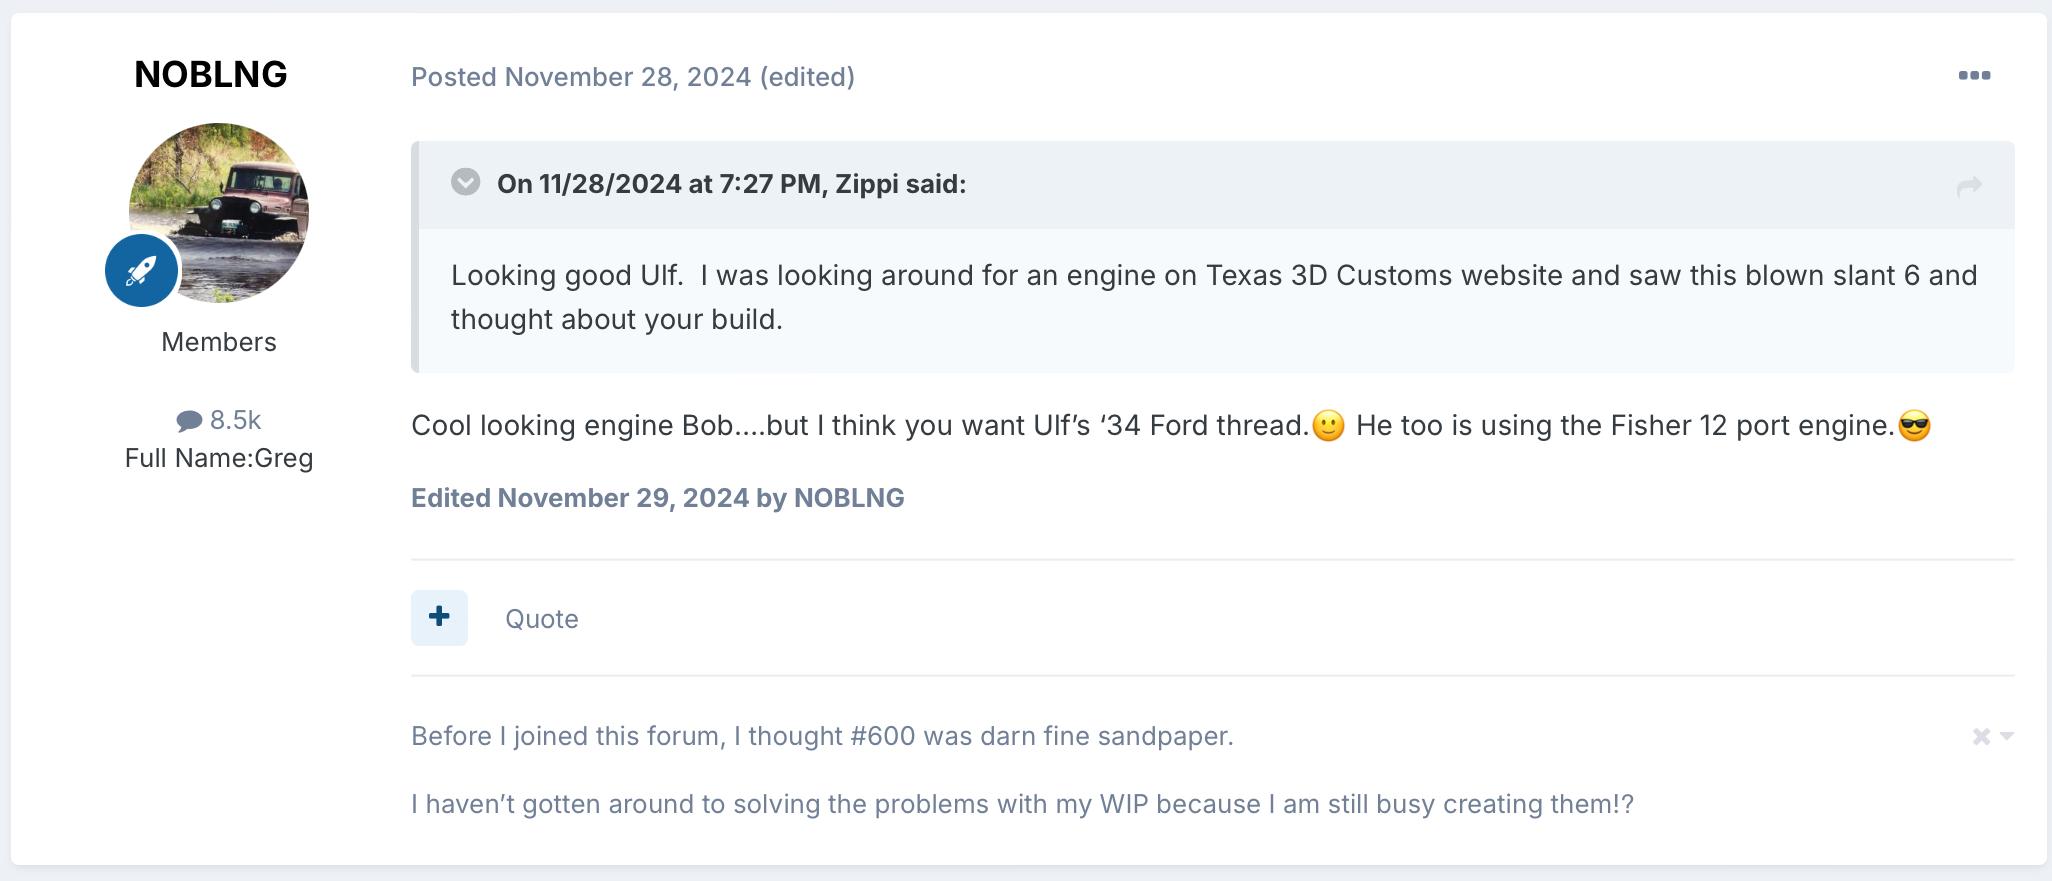Click the sunglasses face emoji

coord(1914,426)
